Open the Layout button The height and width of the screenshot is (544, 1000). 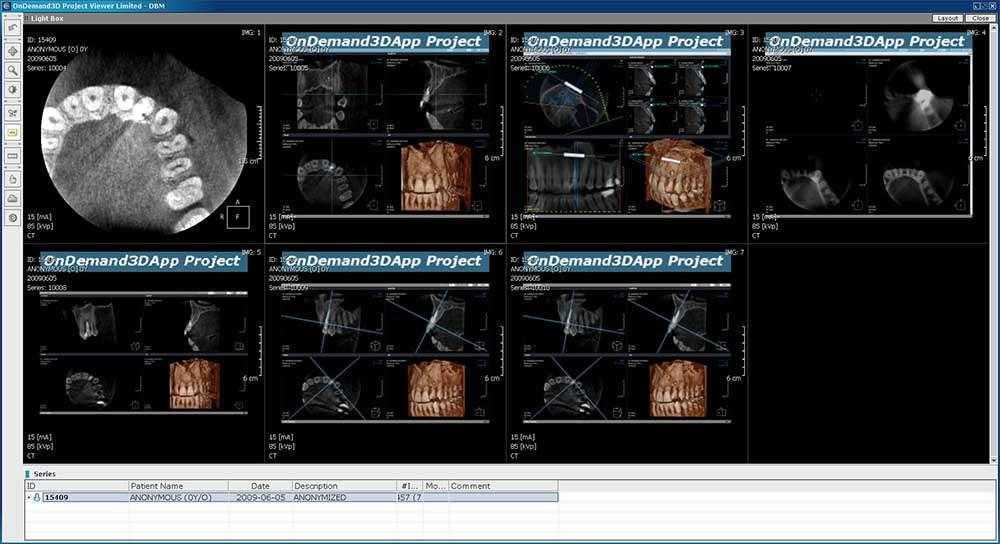point(948,18)
